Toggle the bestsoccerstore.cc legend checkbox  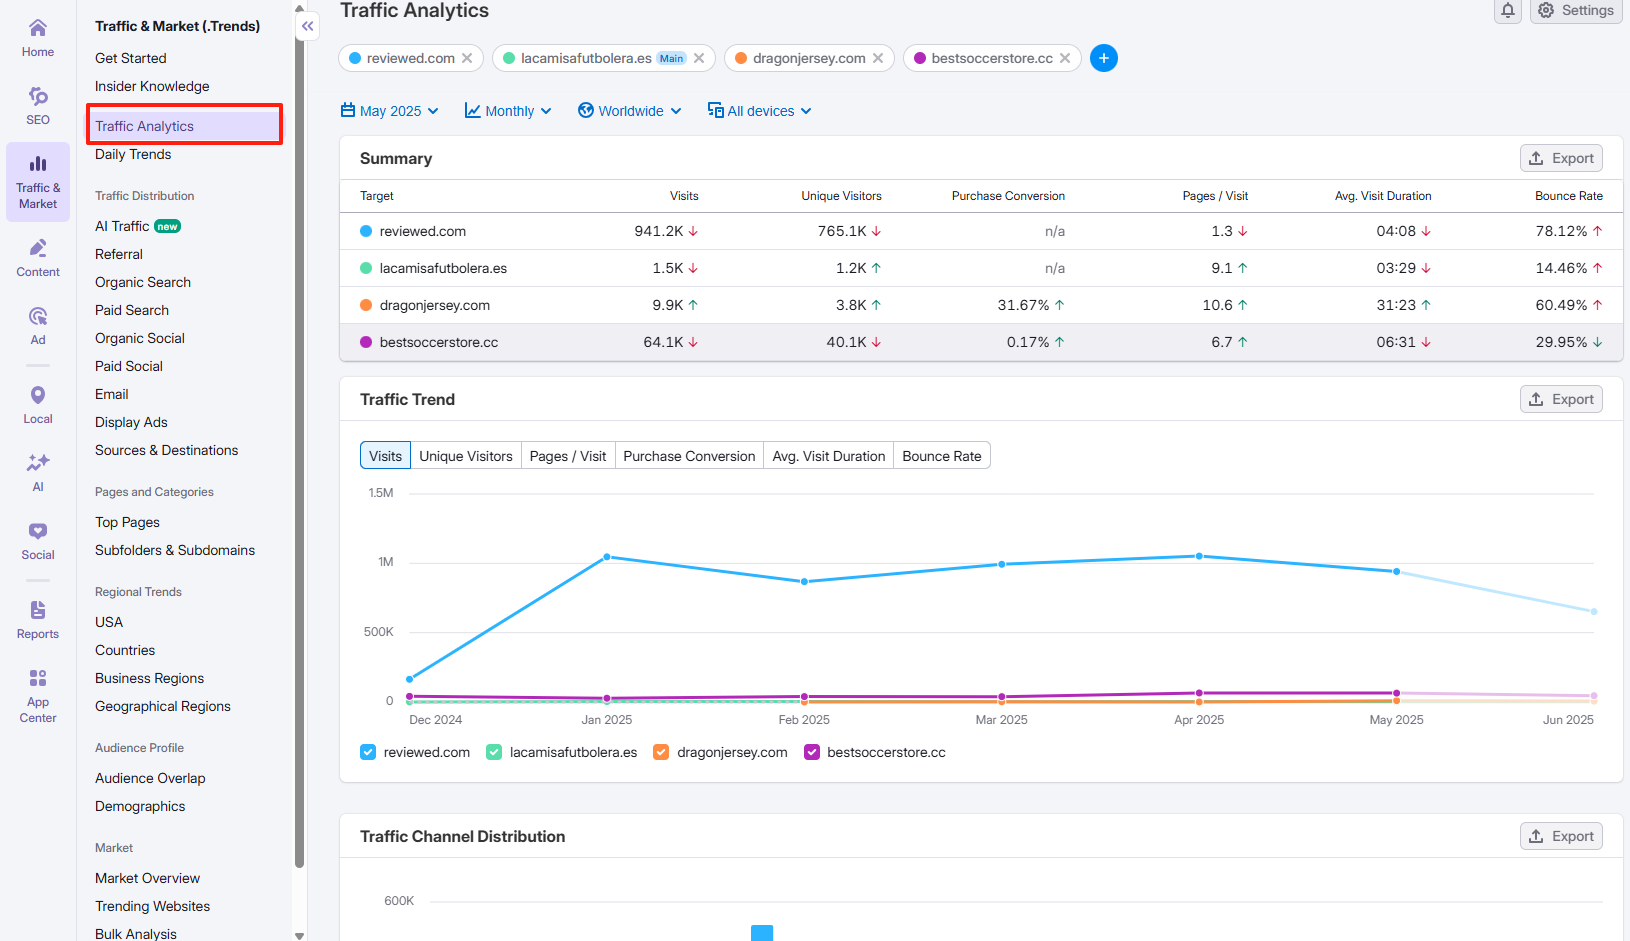(812, 752)
